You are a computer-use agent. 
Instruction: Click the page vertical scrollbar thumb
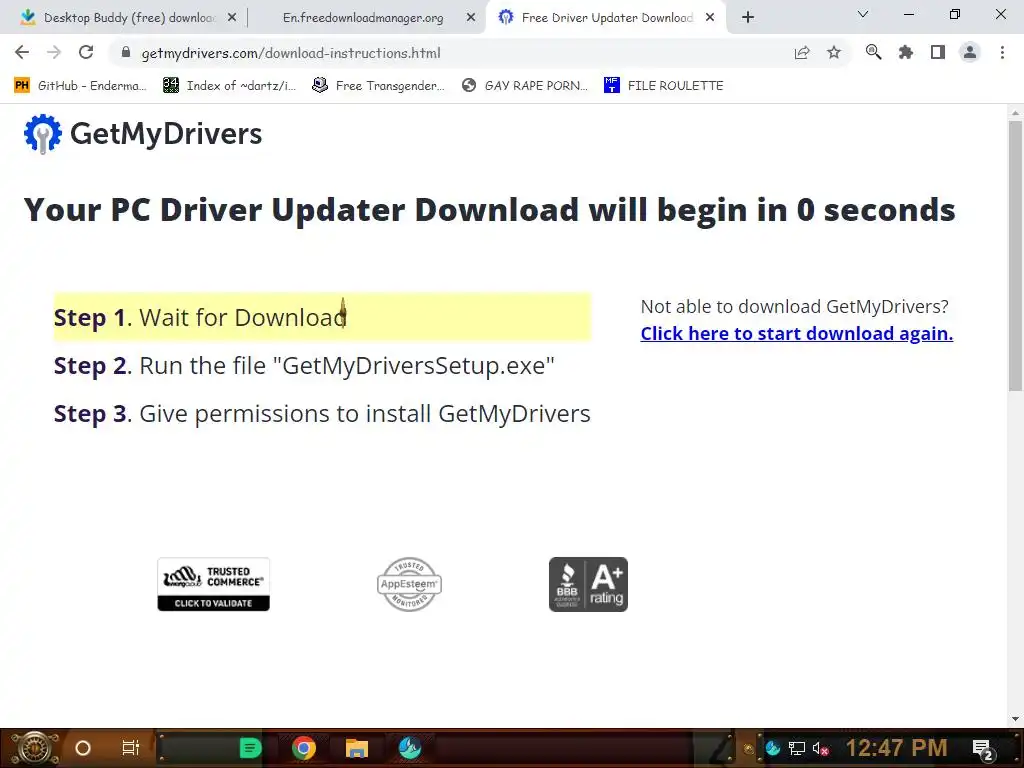click(1016, 256)
